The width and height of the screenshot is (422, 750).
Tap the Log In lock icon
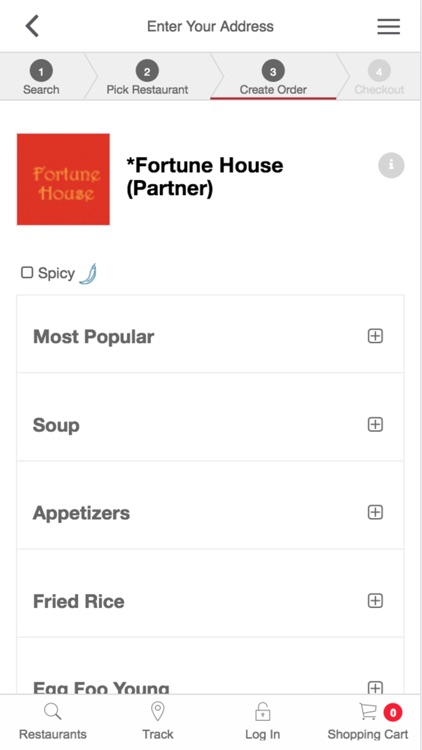263,712
